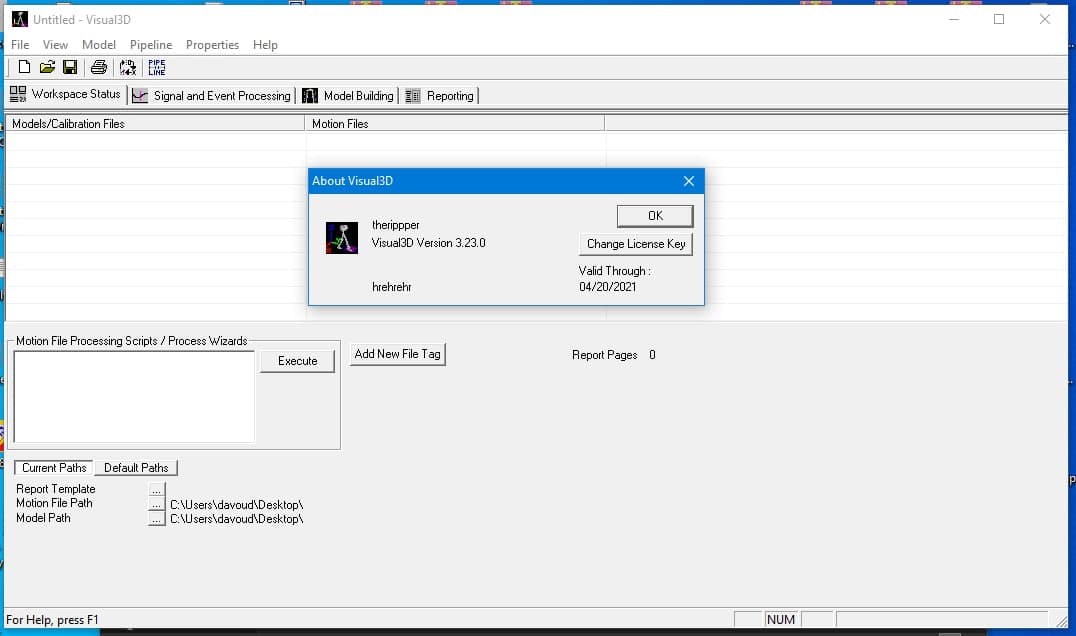Maximize the Visual3D window

999,19
